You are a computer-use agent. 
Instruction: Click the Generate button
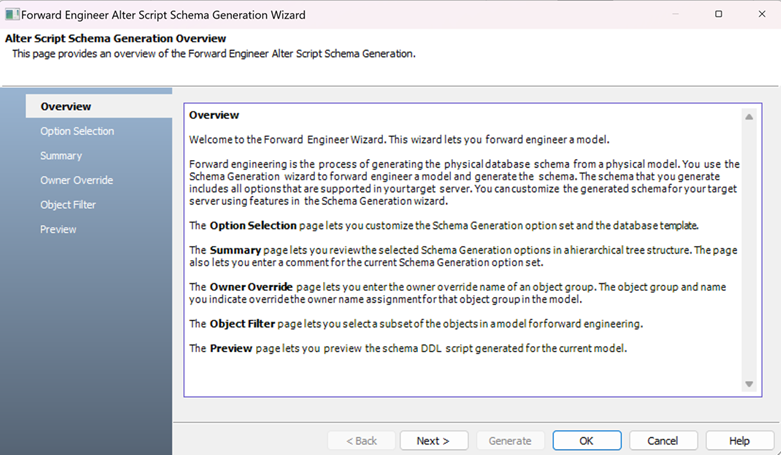coord(510,441)
